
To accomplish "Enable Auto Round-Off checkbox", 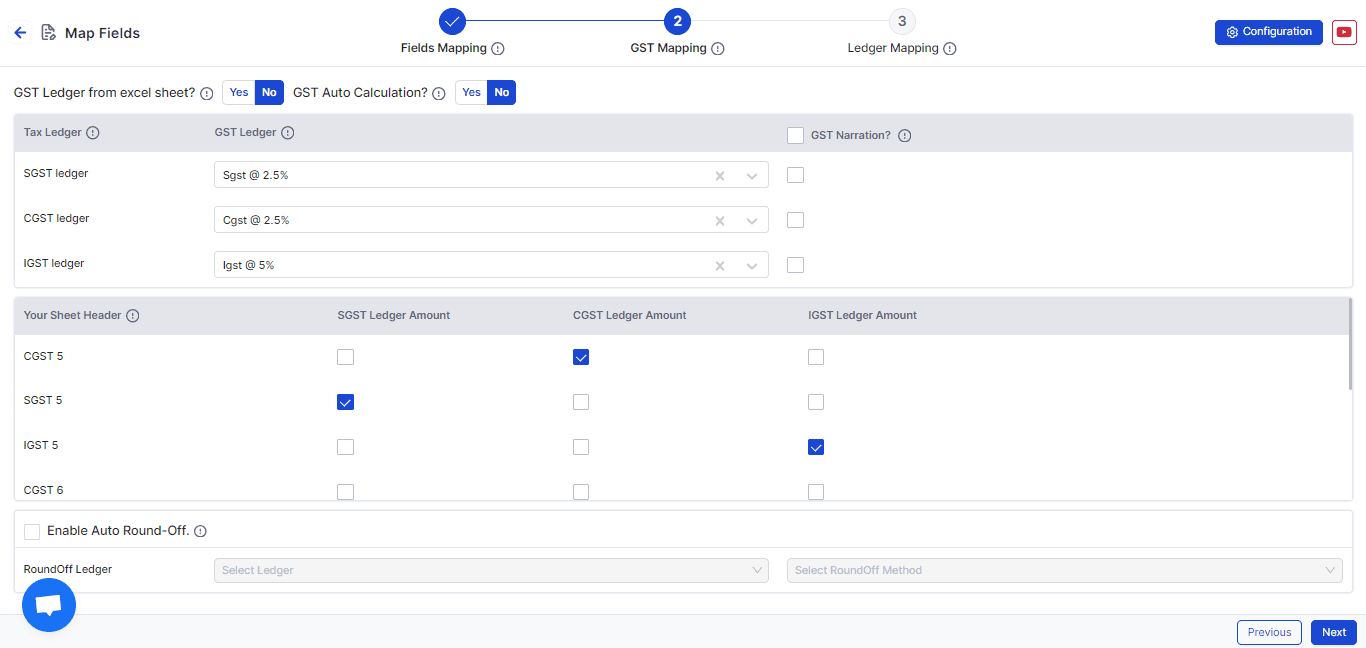I will click(x=32, y=531).
